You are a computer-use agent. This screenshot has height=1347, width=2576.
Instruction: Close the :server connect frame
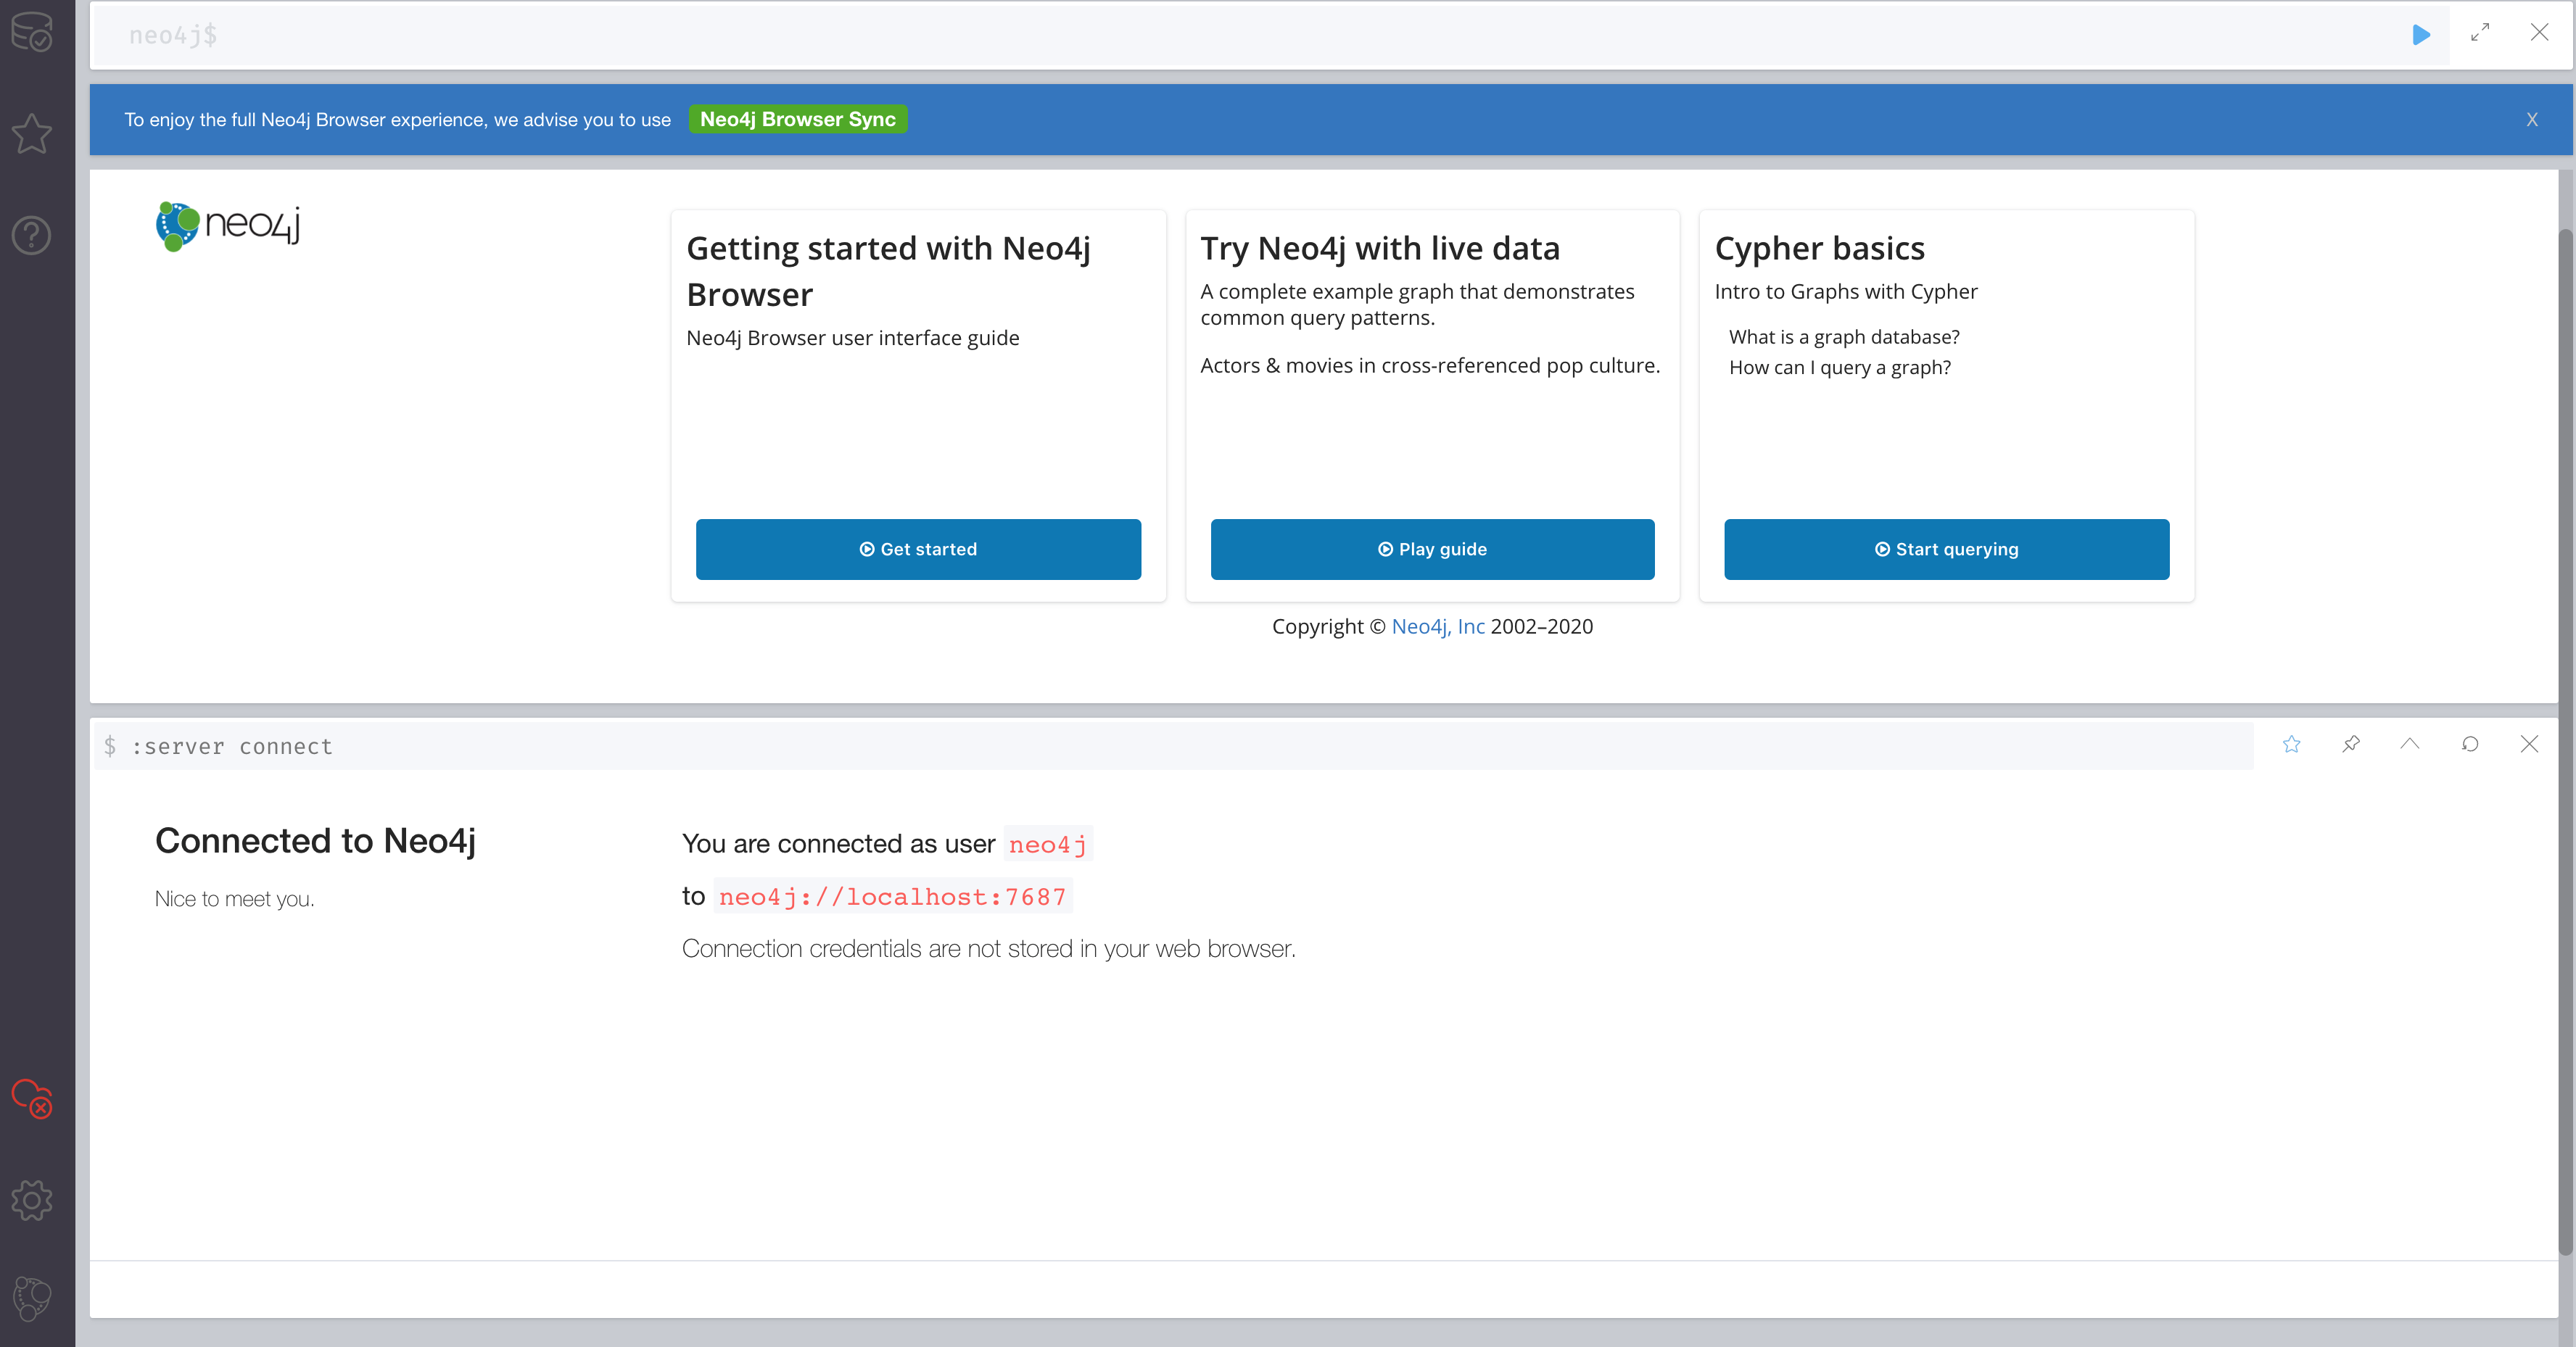click(x=2529, y=744)
